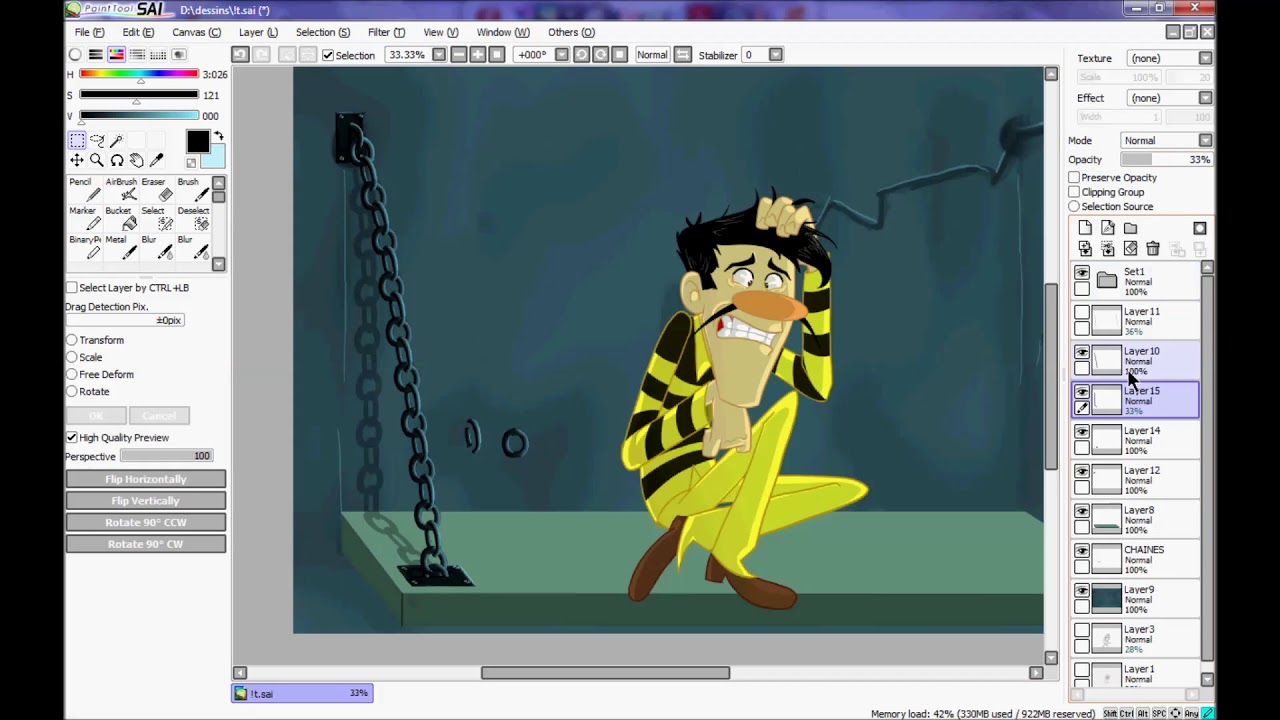The width and height of the screenshot is (1280, 720).
Task: Open the rotation angle dropdown
Action: [x=562, y=55]
